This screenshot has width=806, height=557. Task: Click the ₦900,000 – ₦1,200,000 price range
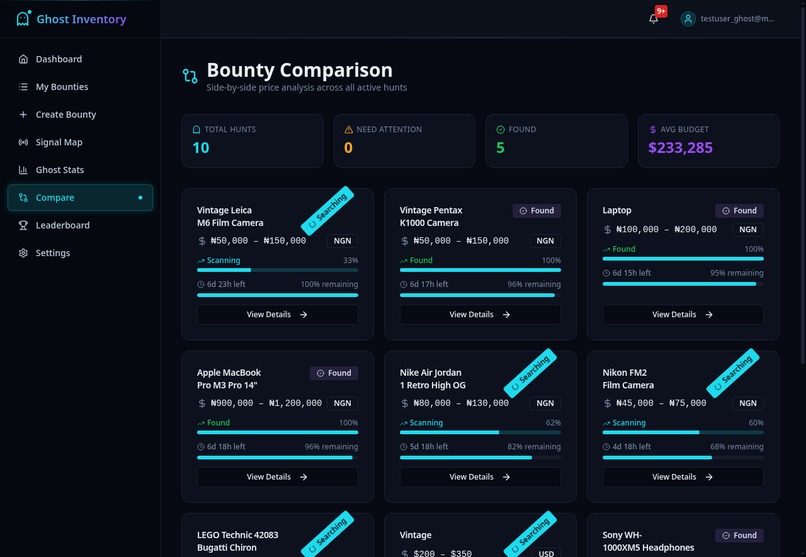tap(266, 403)
